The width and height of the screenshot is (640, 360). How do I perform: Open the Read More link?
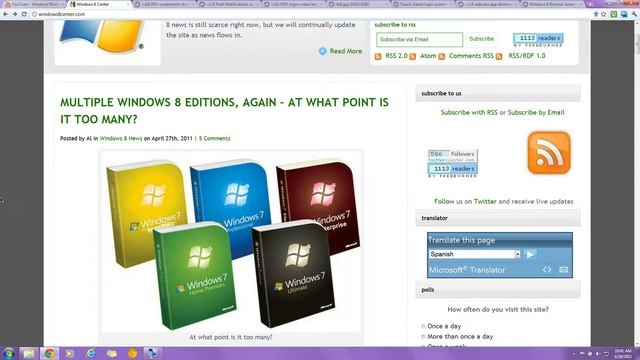click(346, 51)
